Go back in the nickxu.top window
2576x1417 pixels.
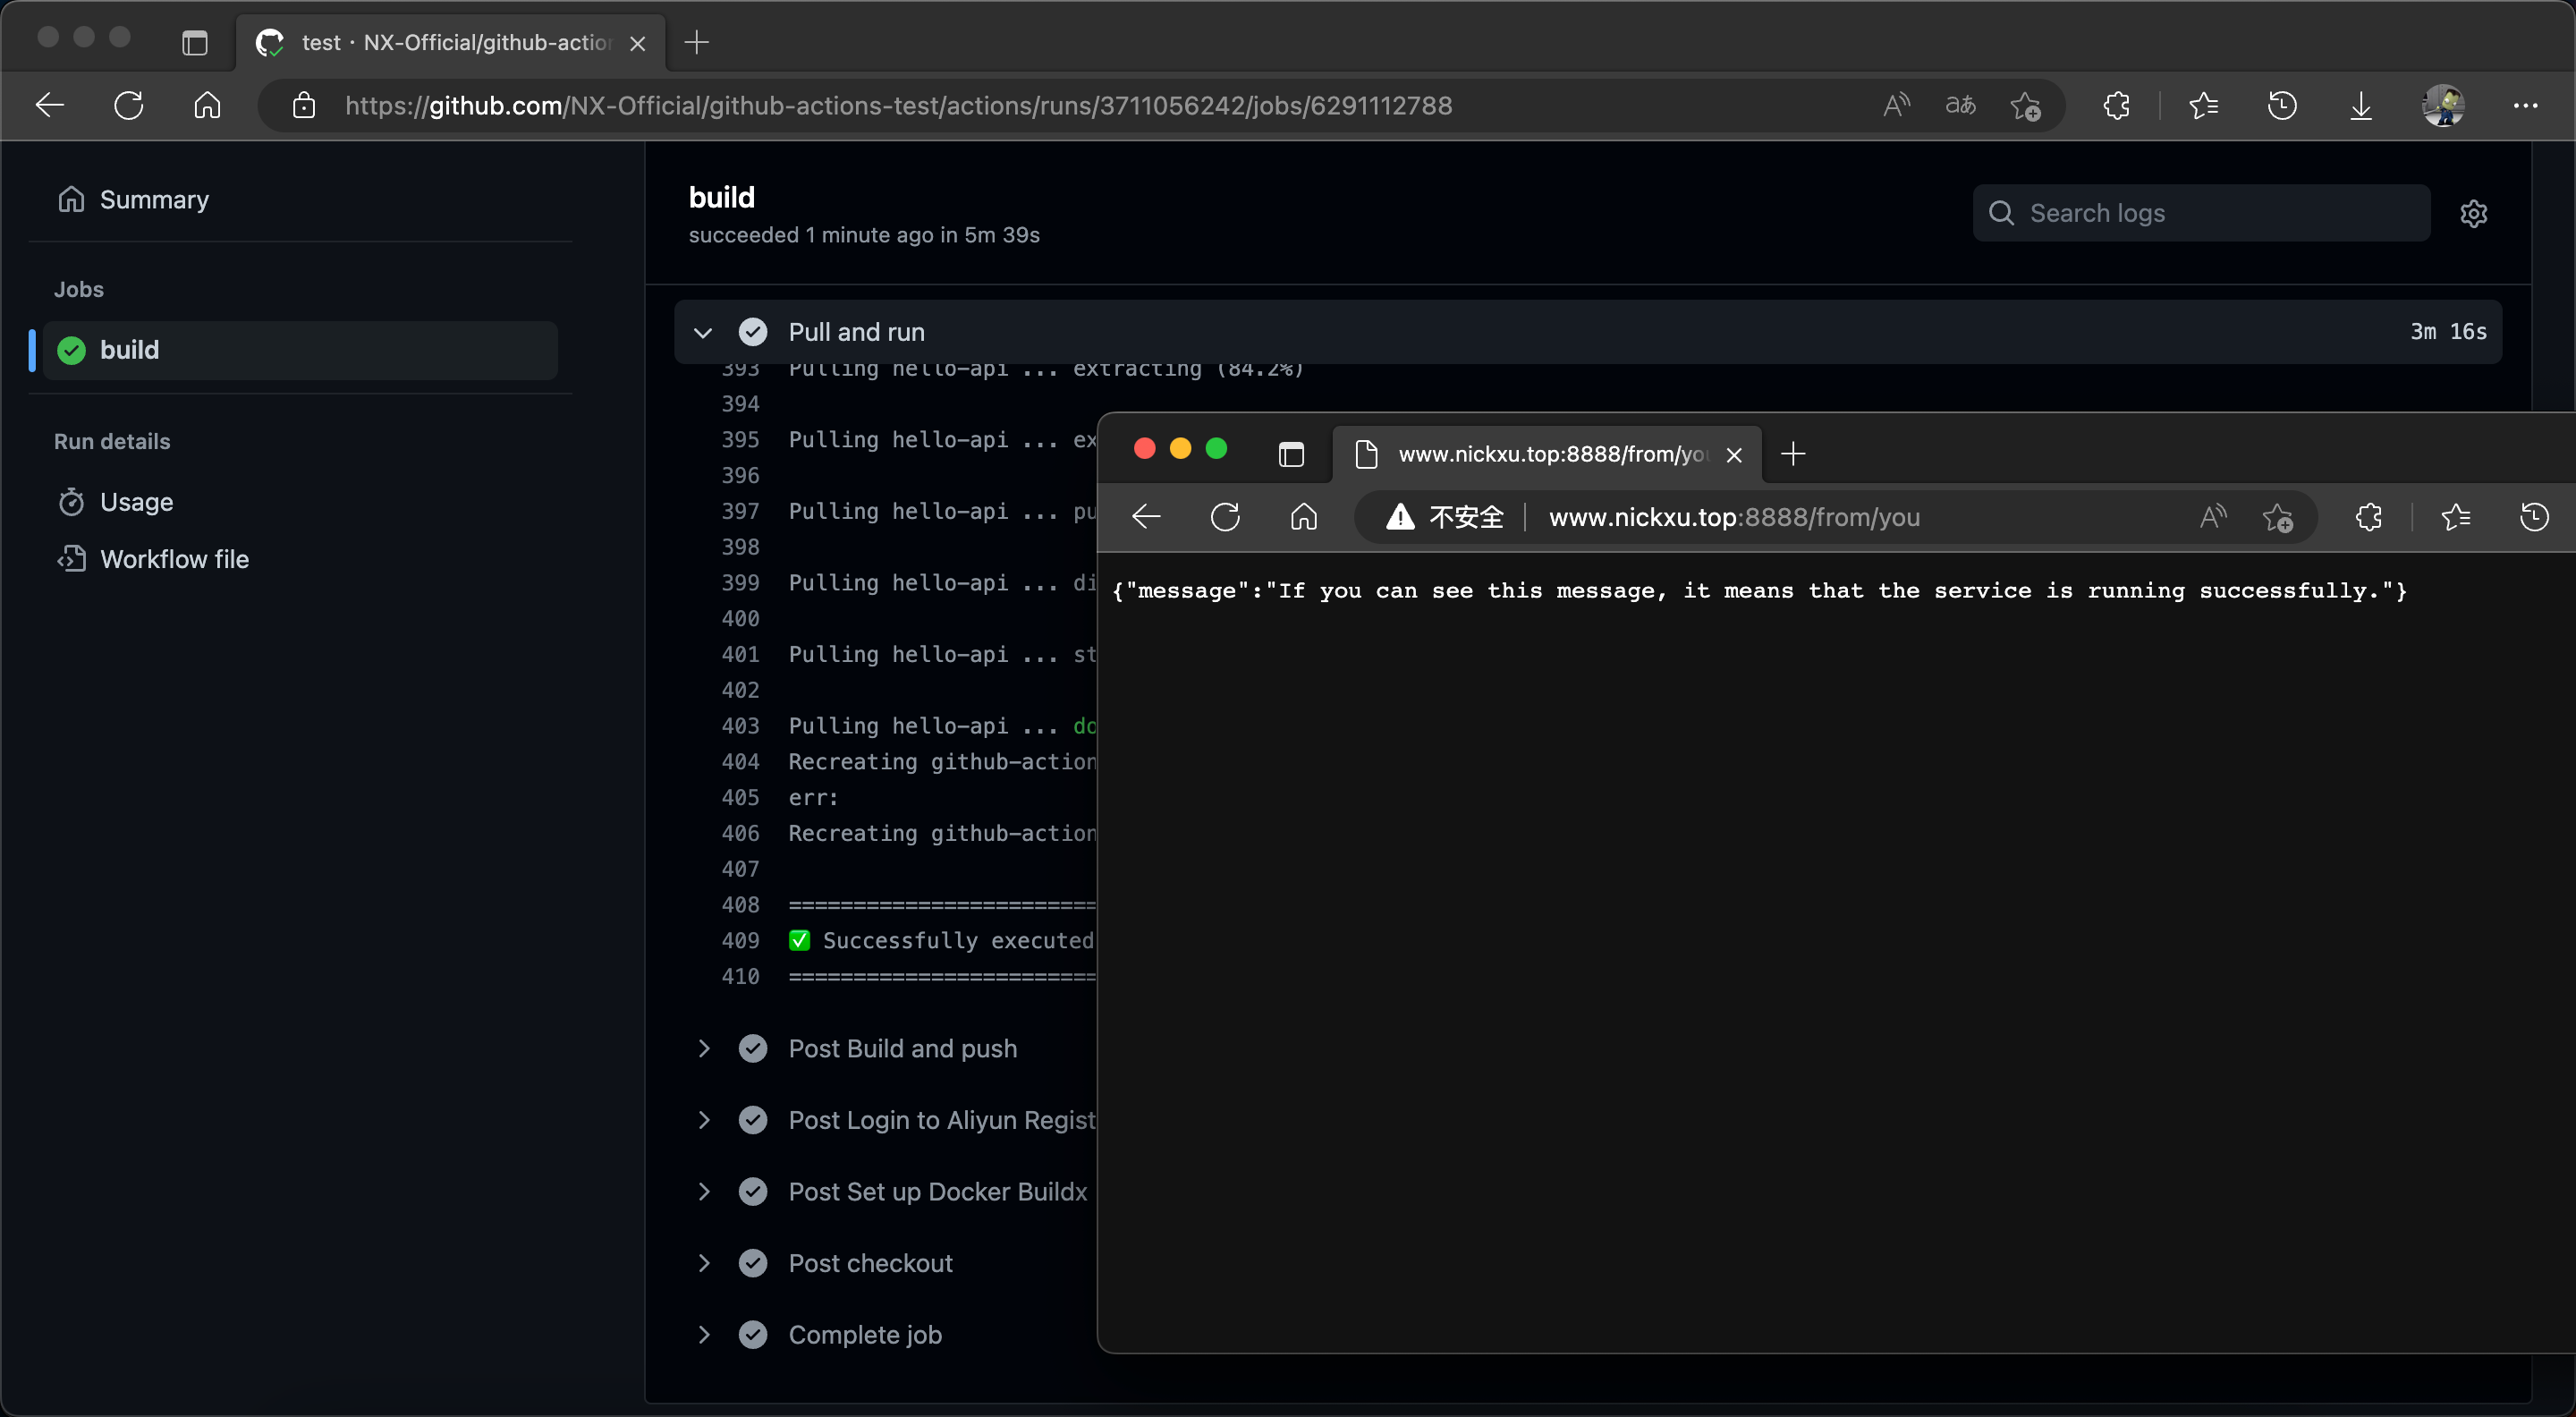click(x=1146, y=517)
